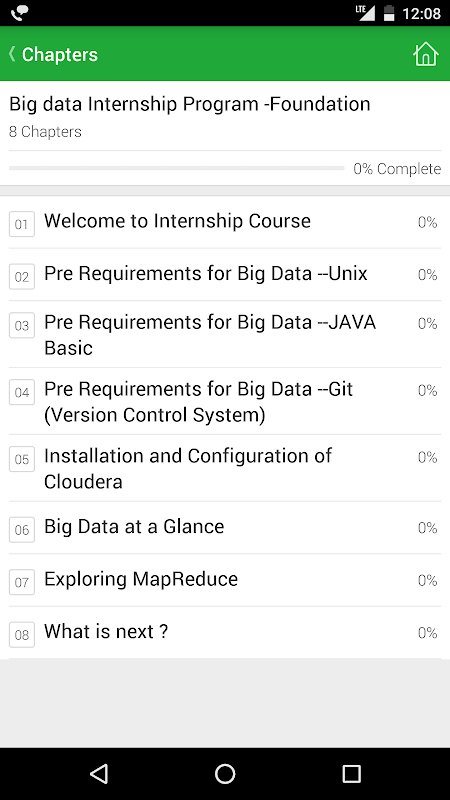
Task: Tap the 0% Complete progress label
Action: [397, 169]
